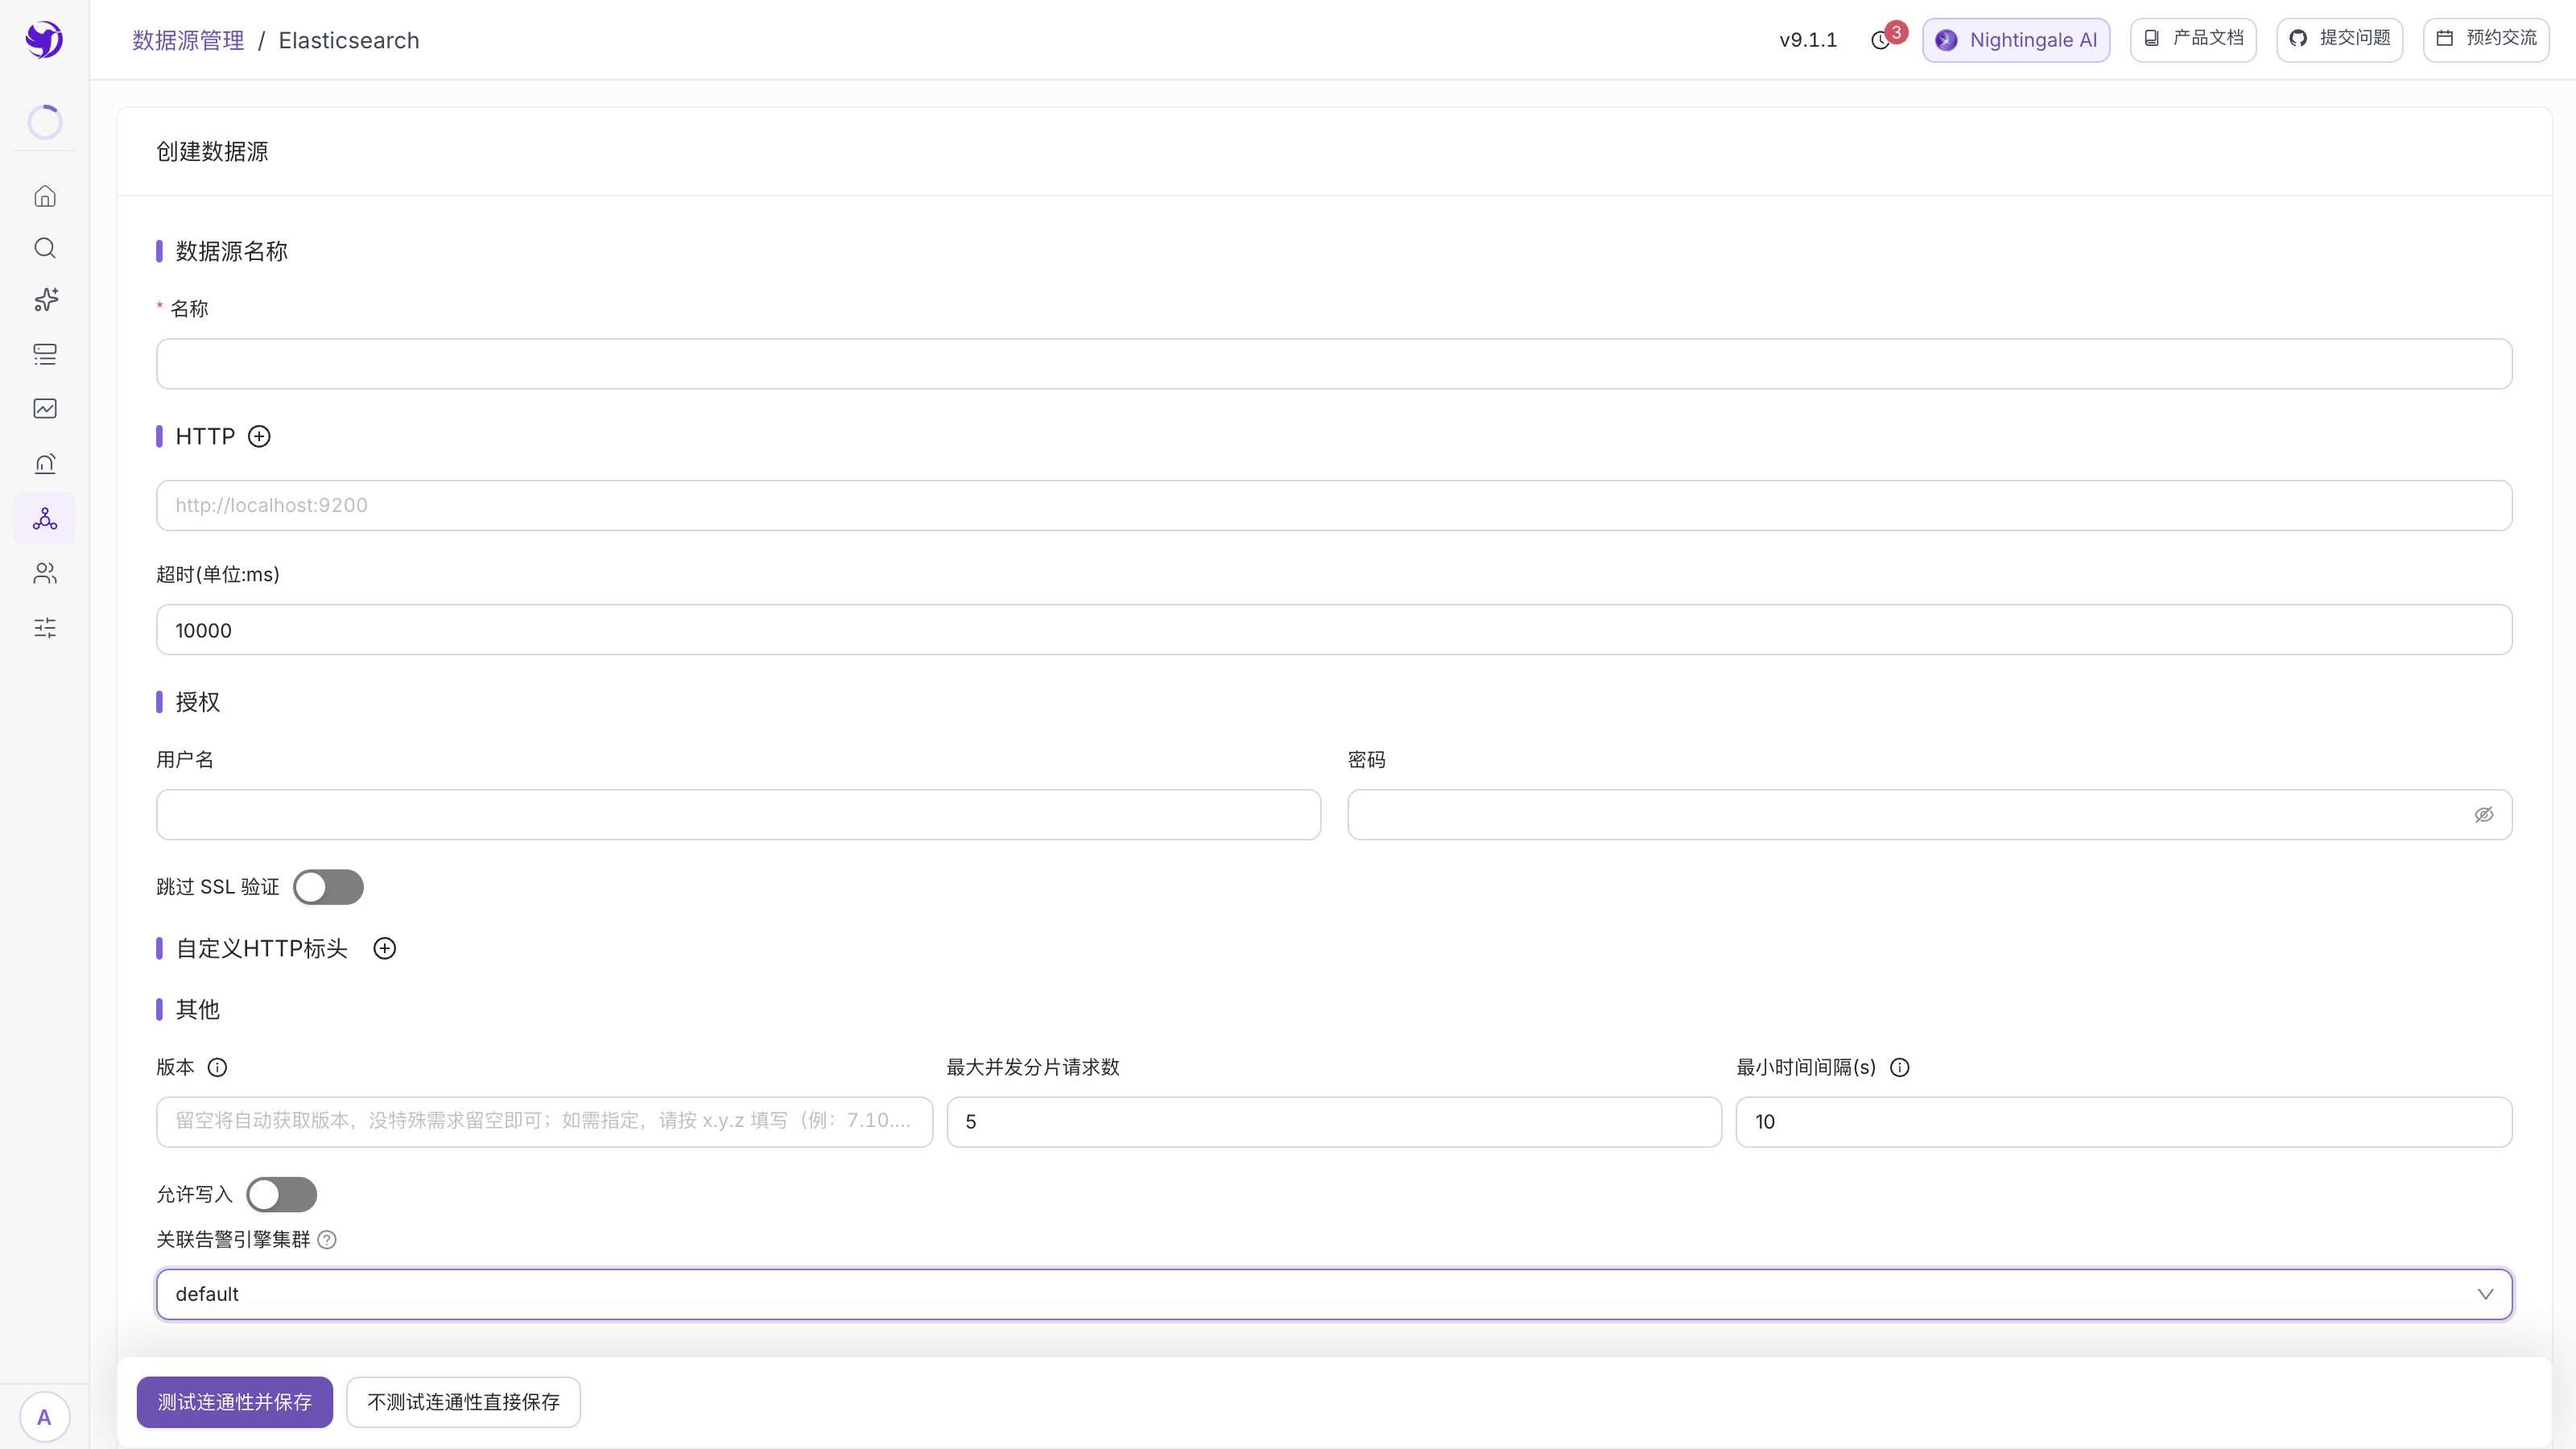Focus the password input field
The width and height of the screenshot is (2576, 1449).
pyautogui.click(x=1929, y=815)
